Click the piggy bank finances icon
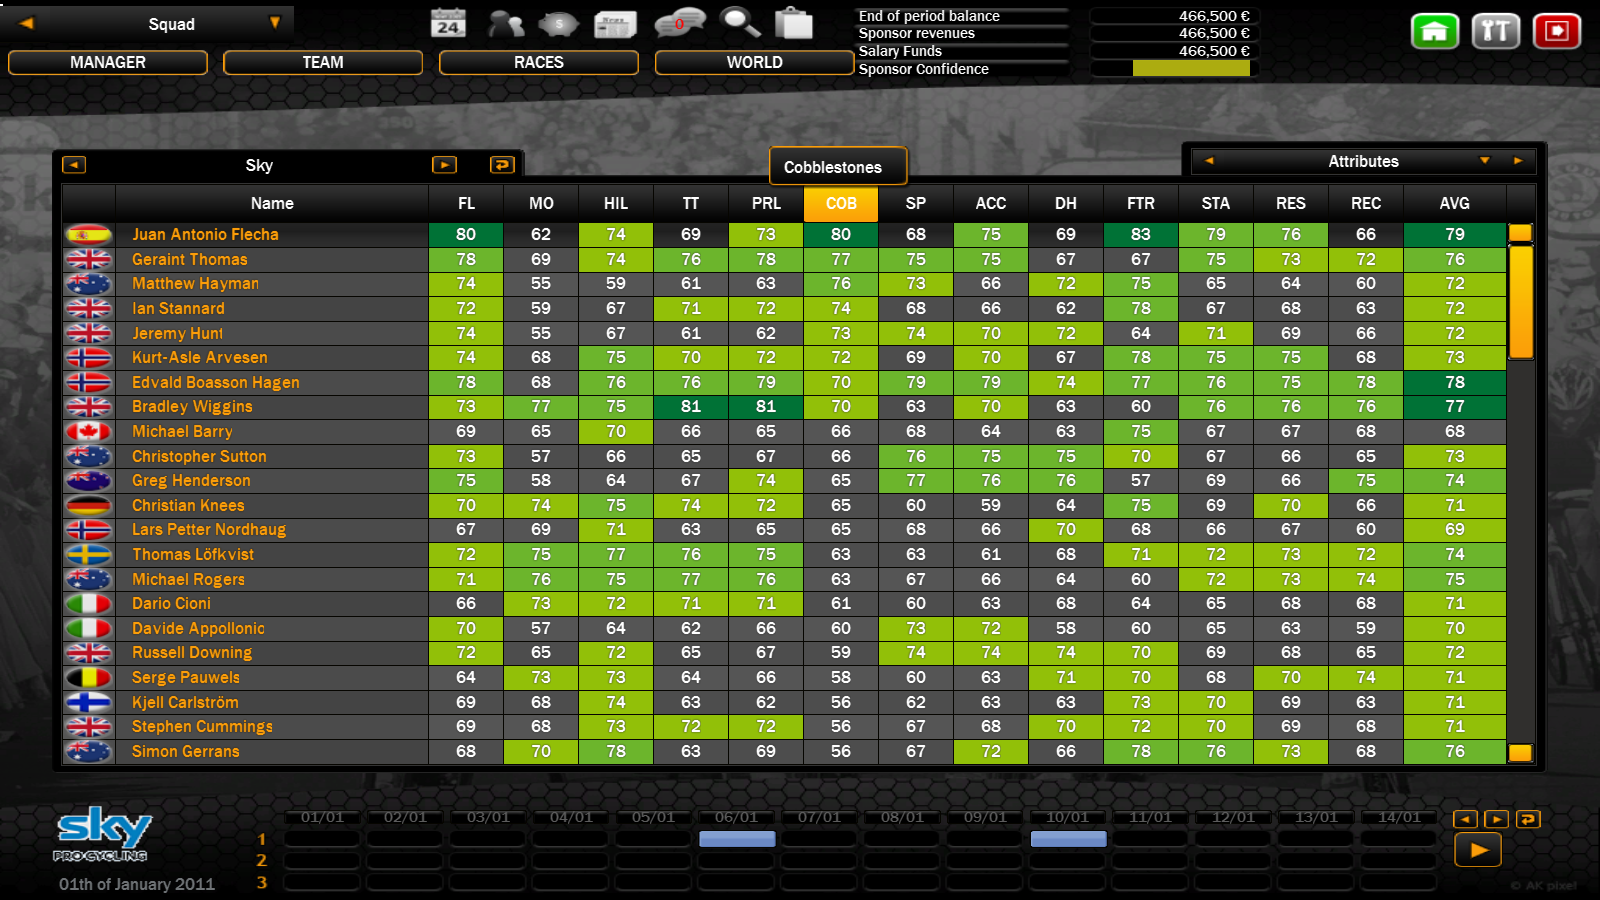The width and height of the screenshot is (1600, 900). coord(558,23)
